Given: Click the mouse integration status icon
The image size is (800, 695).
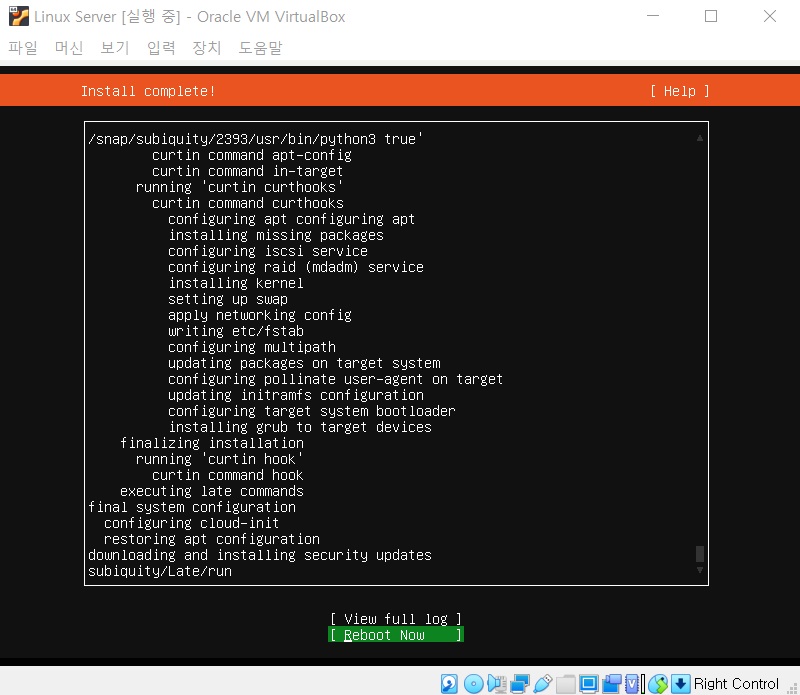Looking at the screenshot, I should pos(658,684).
